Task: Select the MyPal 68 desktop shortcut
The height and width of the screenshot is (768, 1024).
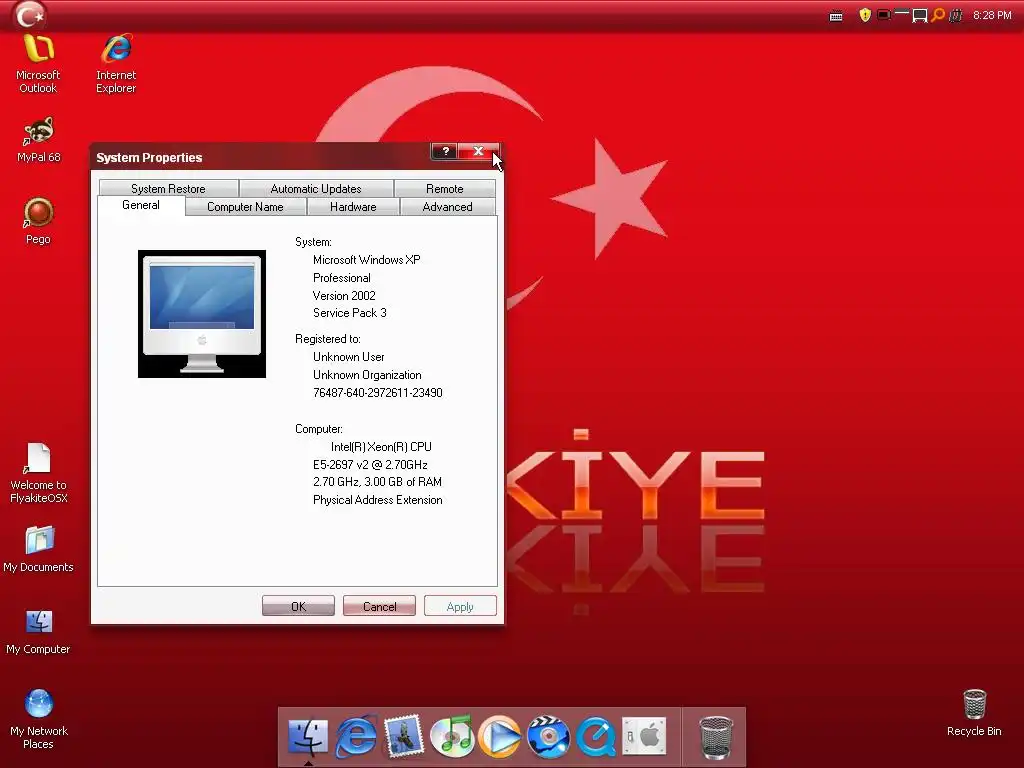Action: click(x=39, y=140)
